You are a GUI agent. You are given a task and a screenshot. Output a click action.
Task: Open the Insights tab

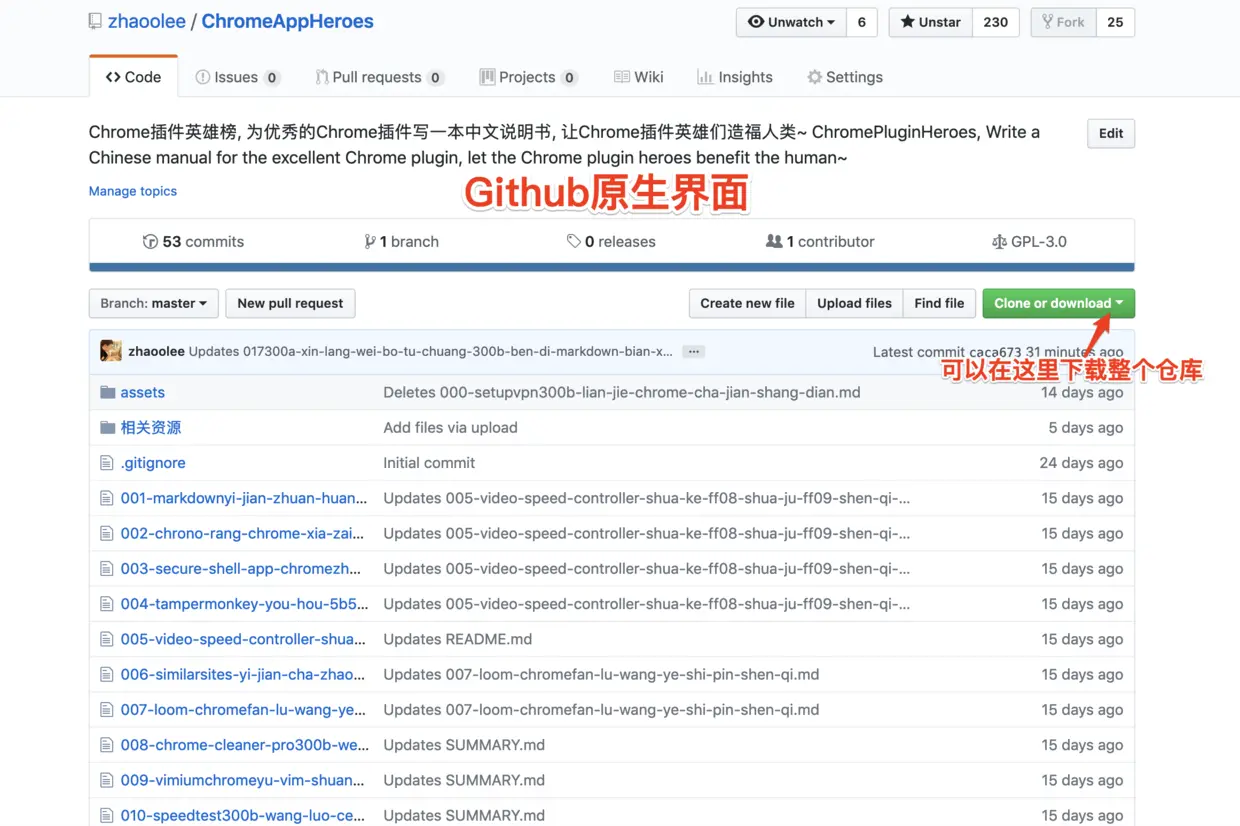coord(735,77)
